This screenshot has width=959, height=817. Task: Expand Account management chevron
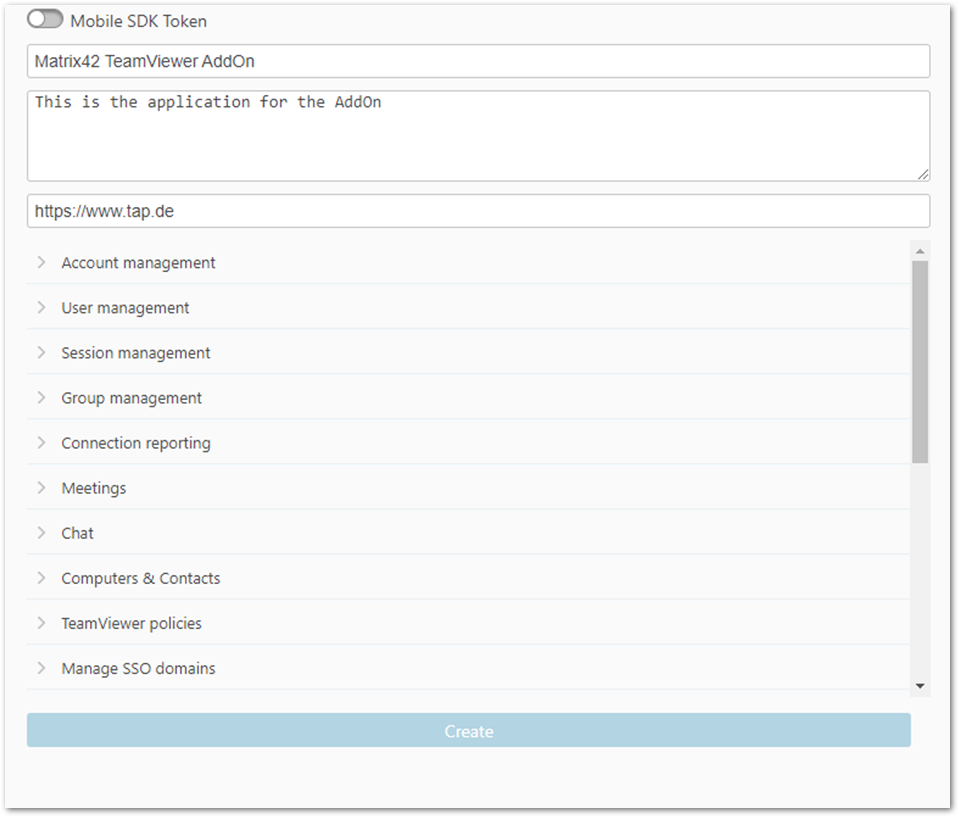coord(41,262)
